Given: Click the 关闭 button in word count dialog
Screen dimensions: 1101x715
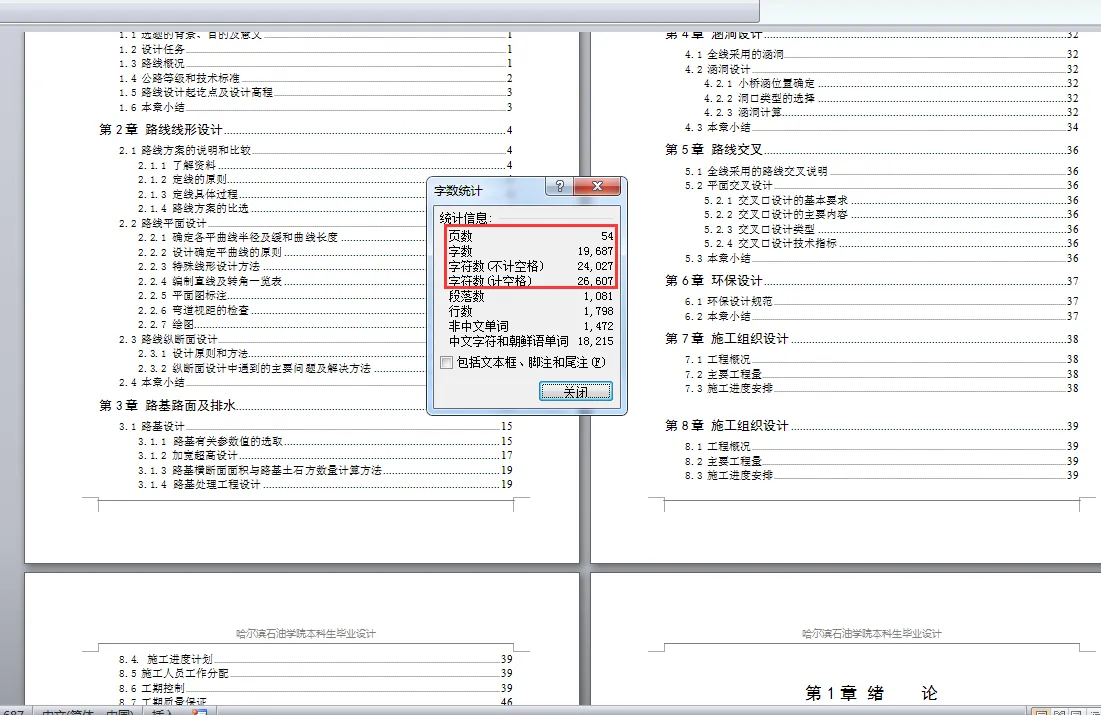Looking at the screenshot, I should 576,392.
